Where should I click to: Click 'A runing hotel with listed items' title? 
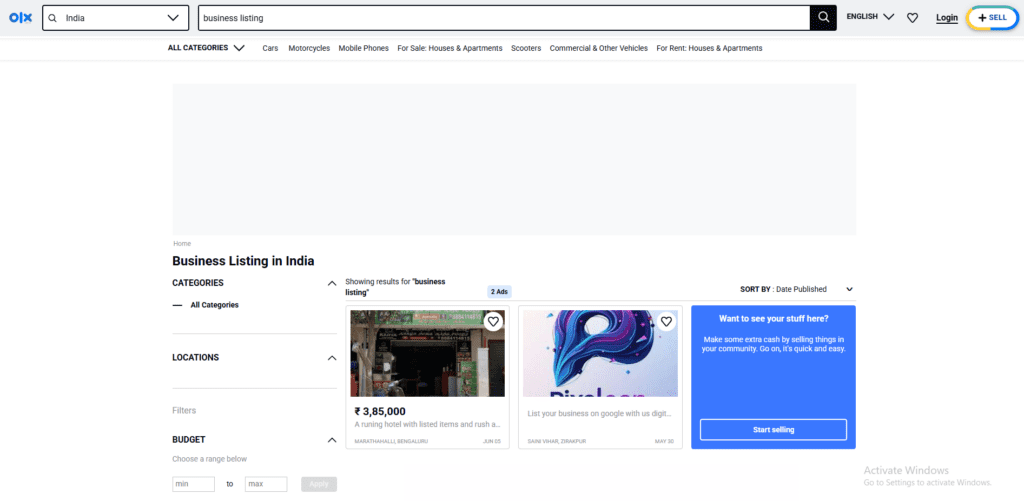[x=428, y=425]
